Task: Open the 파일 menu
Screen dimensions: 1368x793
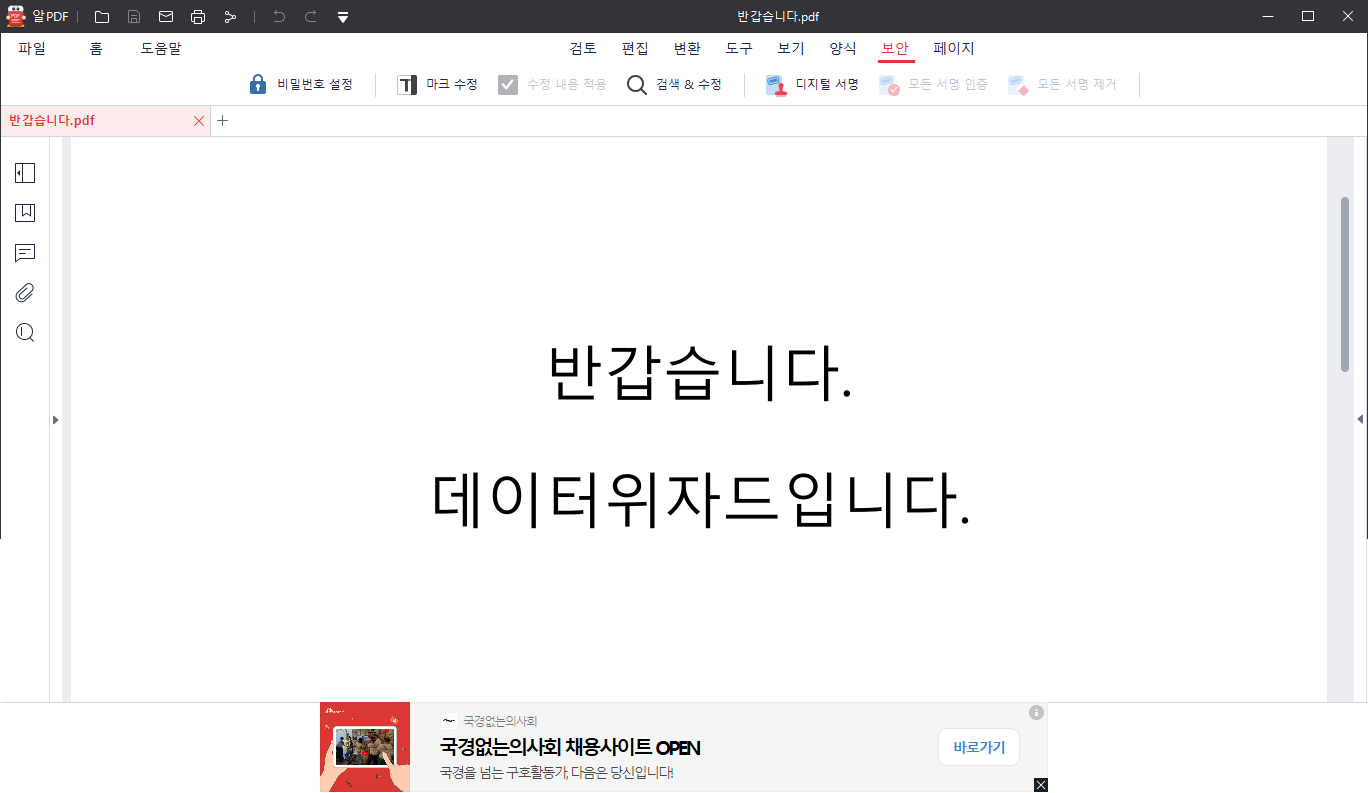Action: [31, 47]
